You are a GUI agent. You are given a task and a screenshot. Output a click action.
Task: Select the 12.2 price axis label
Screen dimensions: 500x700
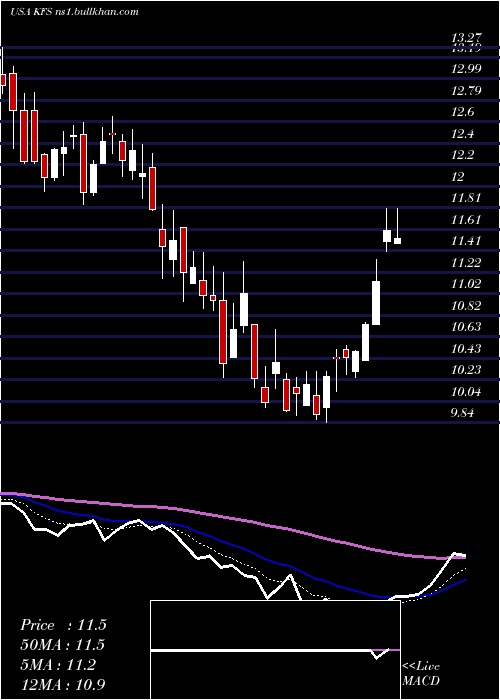point(462,155)
